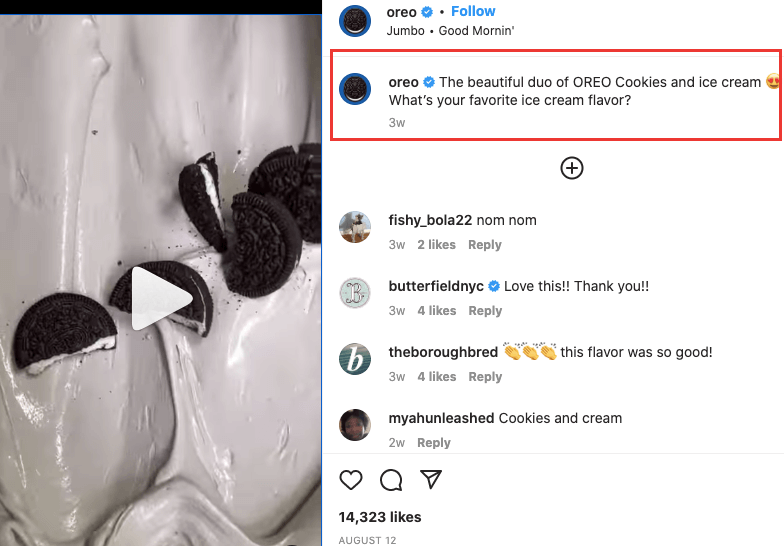The width and height of the screenshot is (784, 546).
Task: Open myahunleashed's profile avatar
Action: tap(355, 425)
